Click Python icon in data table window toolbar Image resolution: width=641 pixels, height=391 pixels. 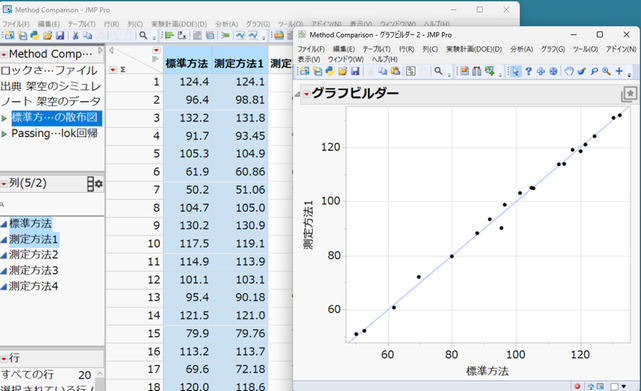pos(35,36)
